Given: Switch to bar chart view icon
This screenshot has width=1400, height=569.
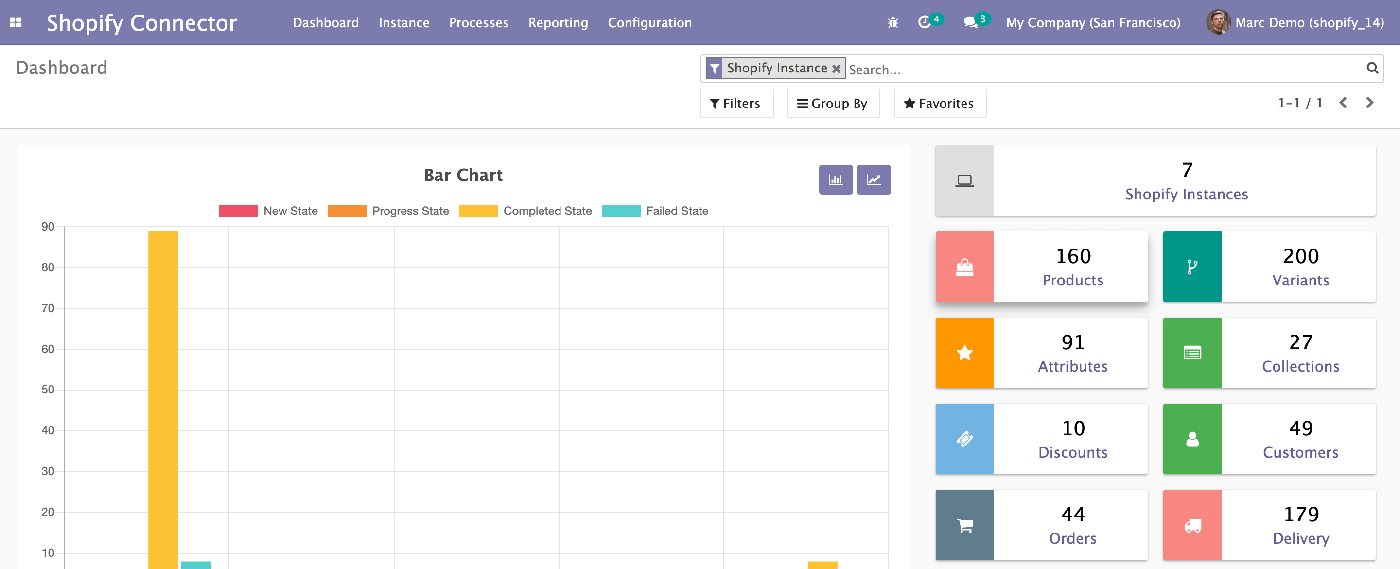Looking at the screenshot, I should 836,180.
